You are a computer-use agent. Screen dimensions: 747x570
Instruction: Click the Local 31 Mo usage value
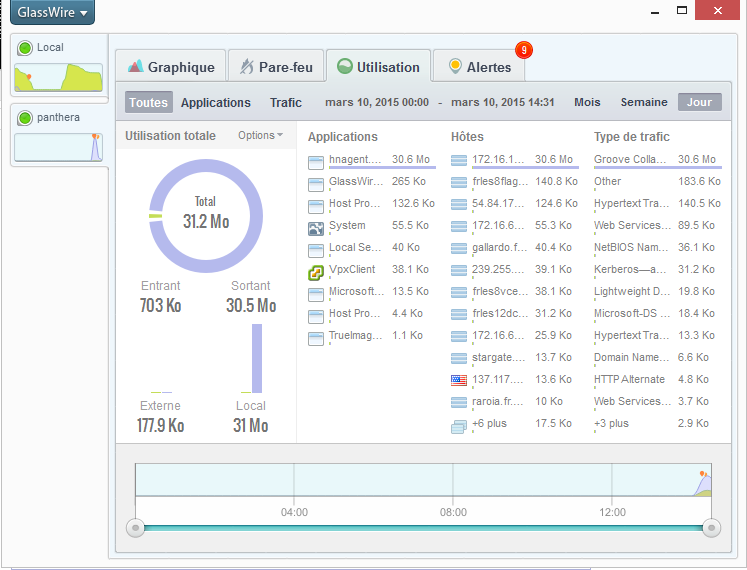click(x=251, y=425)
